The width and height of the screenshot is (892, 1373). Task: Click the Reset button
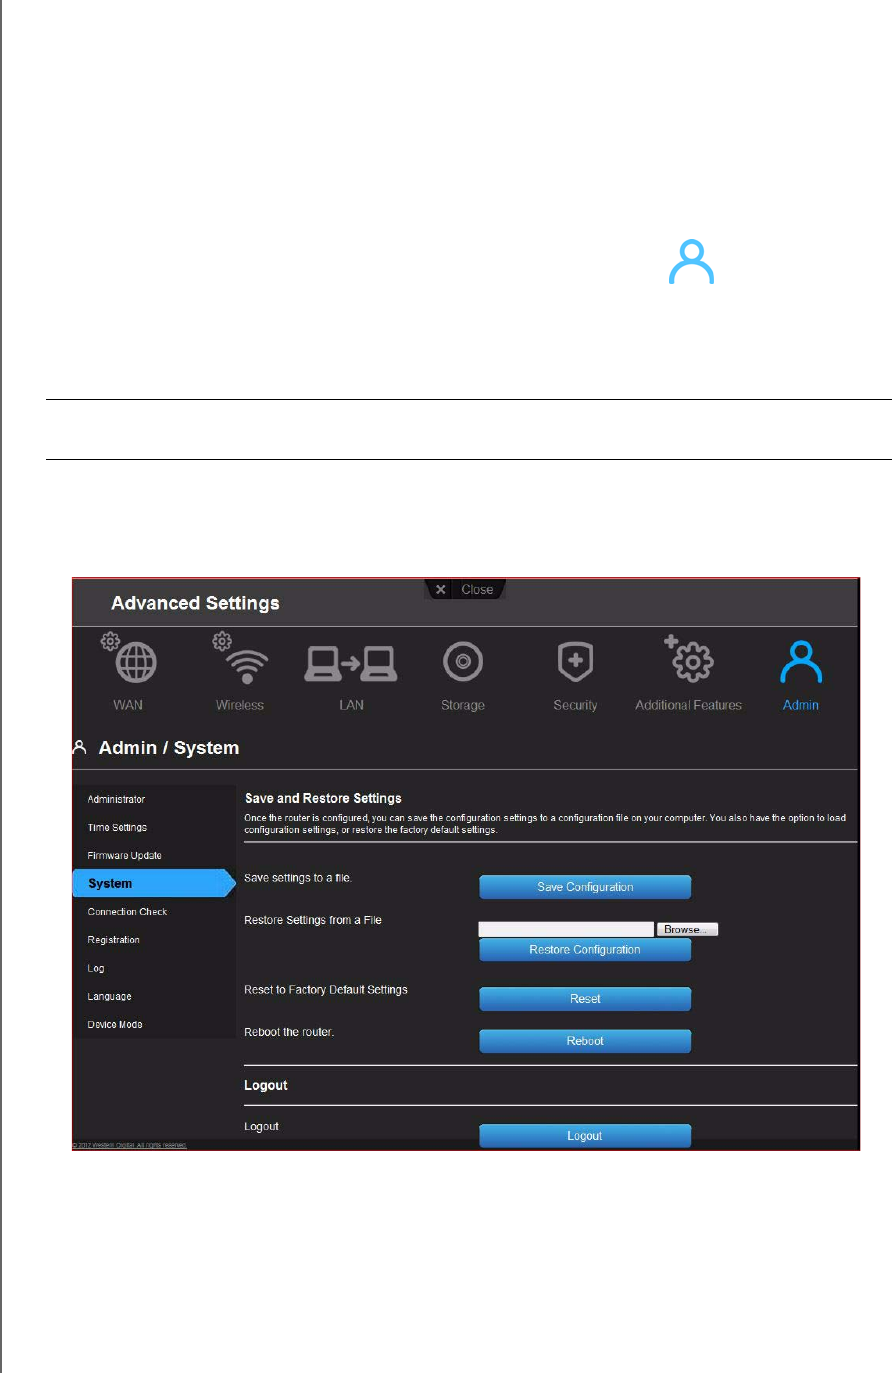pos(585,999)
